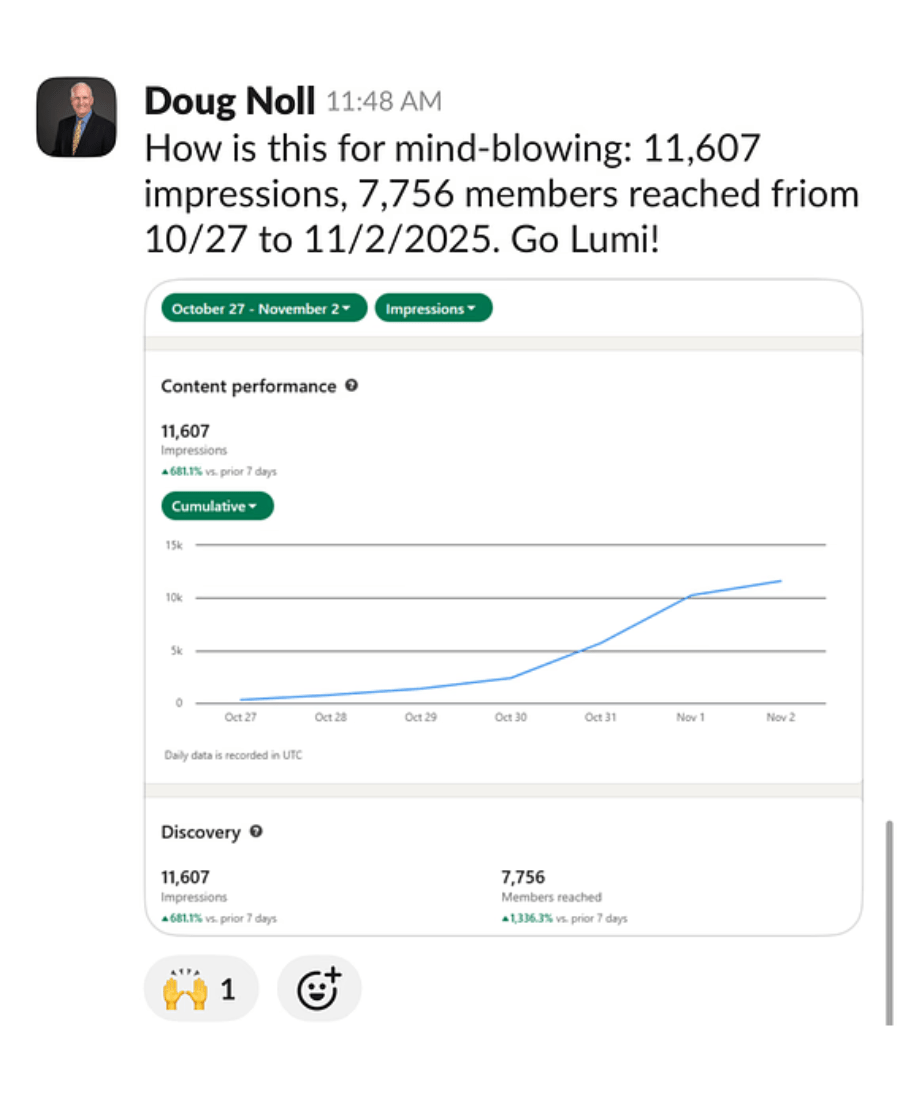
Task: Expand the Cumulative view dropdown
Action: click(x=216, y=506)
